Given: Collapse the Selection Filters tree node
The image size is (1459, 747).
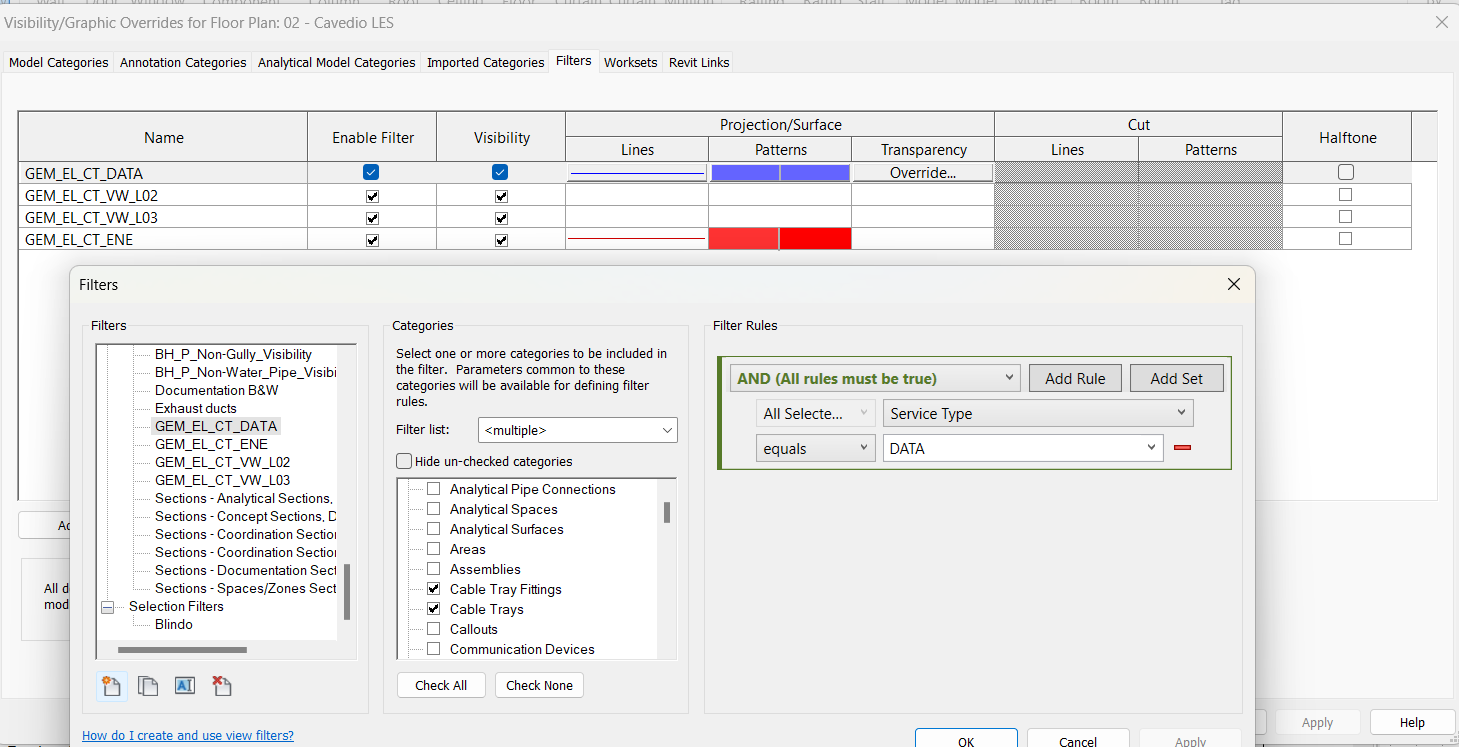Looking at the screenshot, I should tap(107, 606).
